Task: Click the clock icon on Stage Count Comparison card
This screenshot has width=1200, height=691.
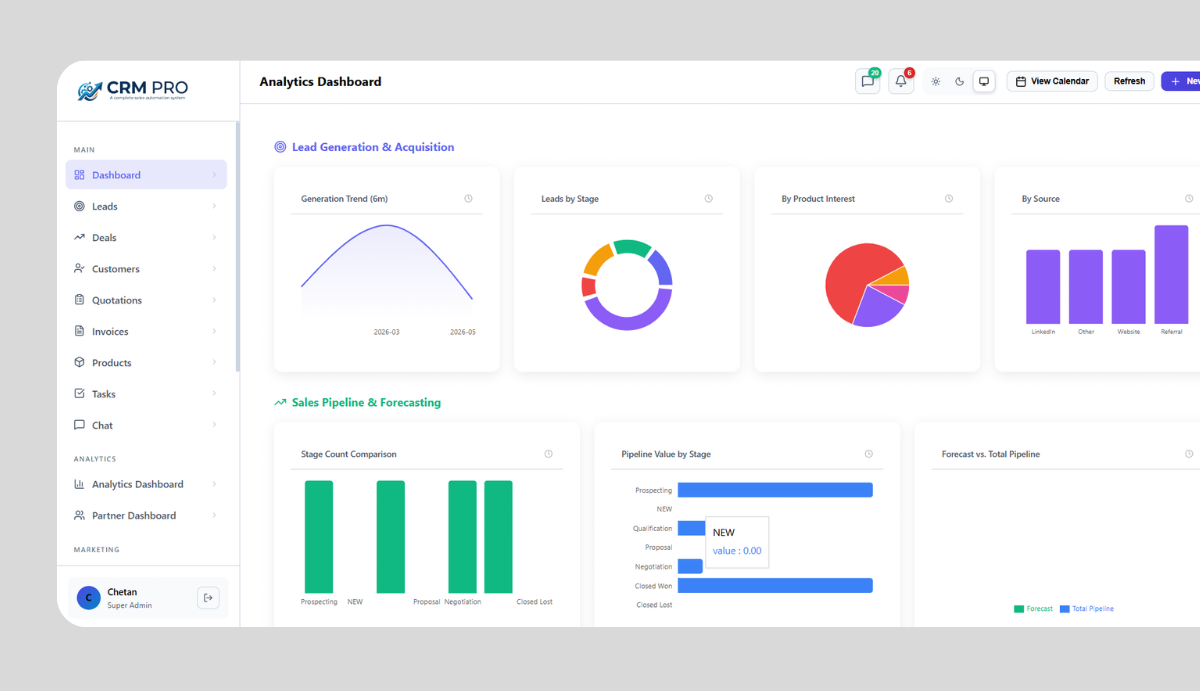Action: [548, 454]
